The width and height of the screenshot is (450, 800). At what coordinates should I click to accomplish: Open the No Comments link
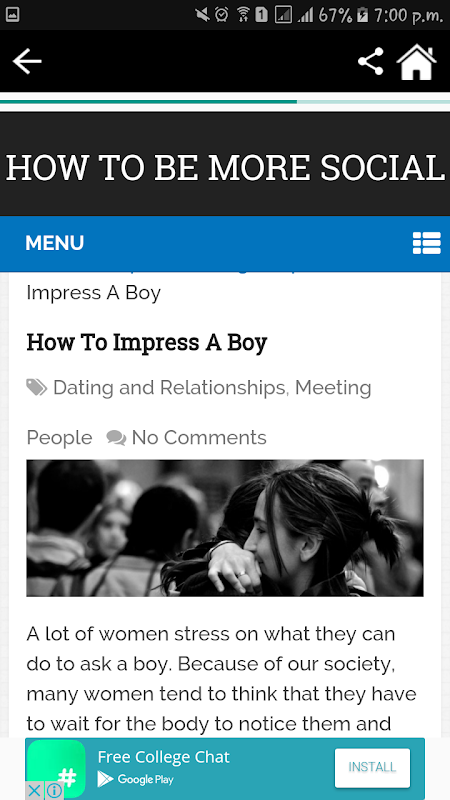(199, 438)
